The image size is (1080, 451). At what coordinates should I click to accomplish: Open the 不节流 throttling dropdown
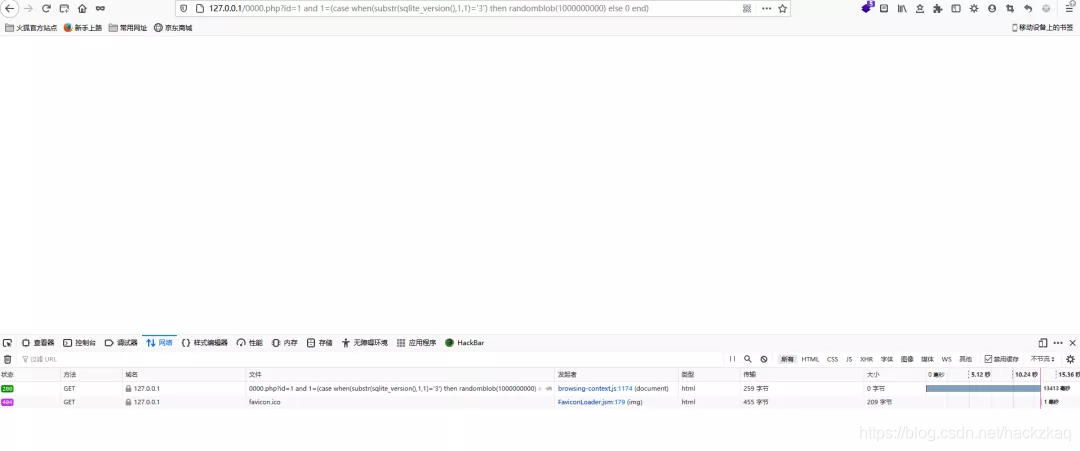[1043, 359]
